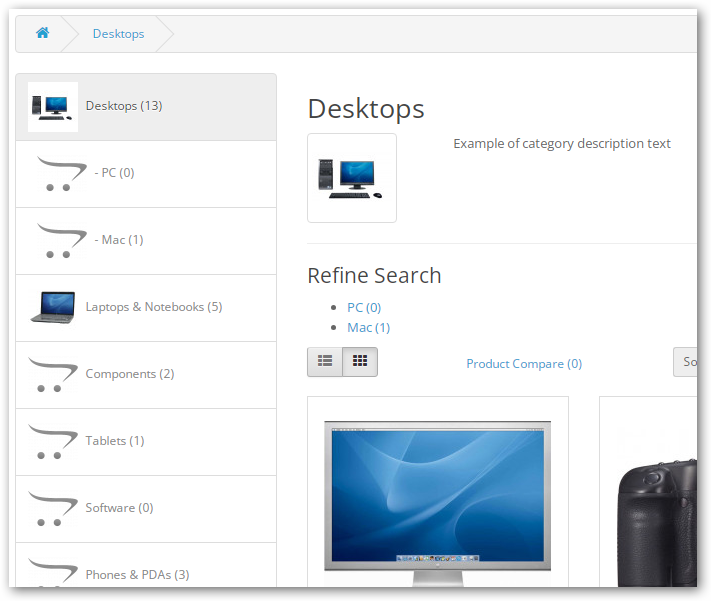Open the black camera product image
Image resolution: width=711 pixels, height=601 pixels.
pos(657,523)
